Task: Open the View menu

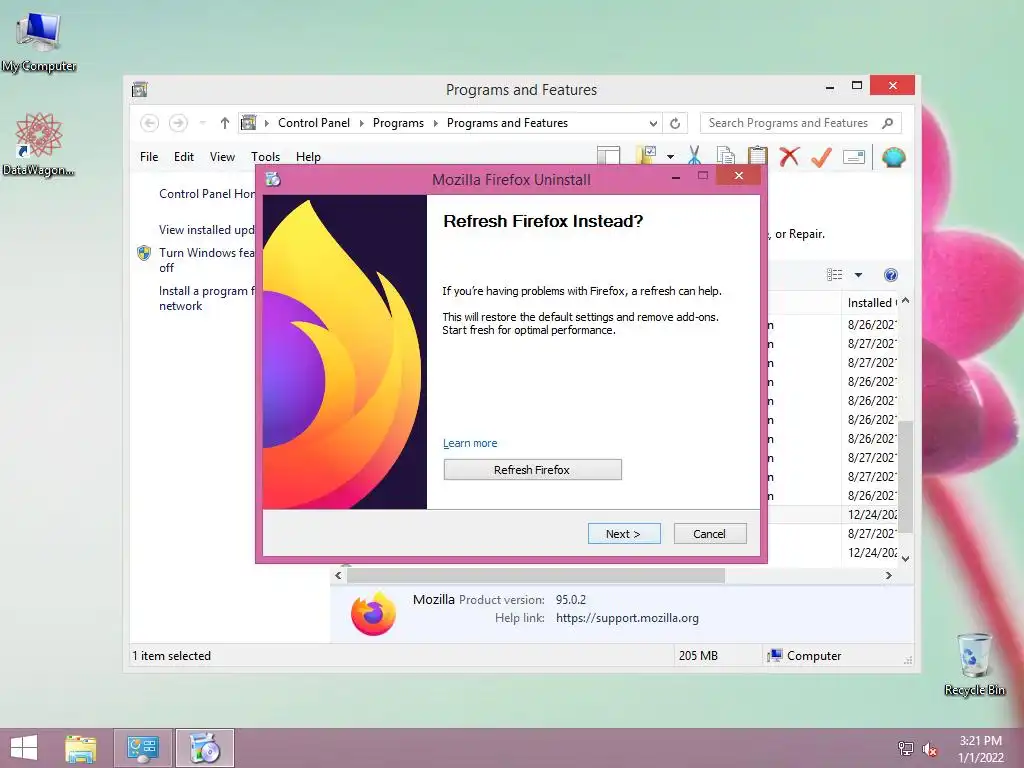Action: (222, 157)
